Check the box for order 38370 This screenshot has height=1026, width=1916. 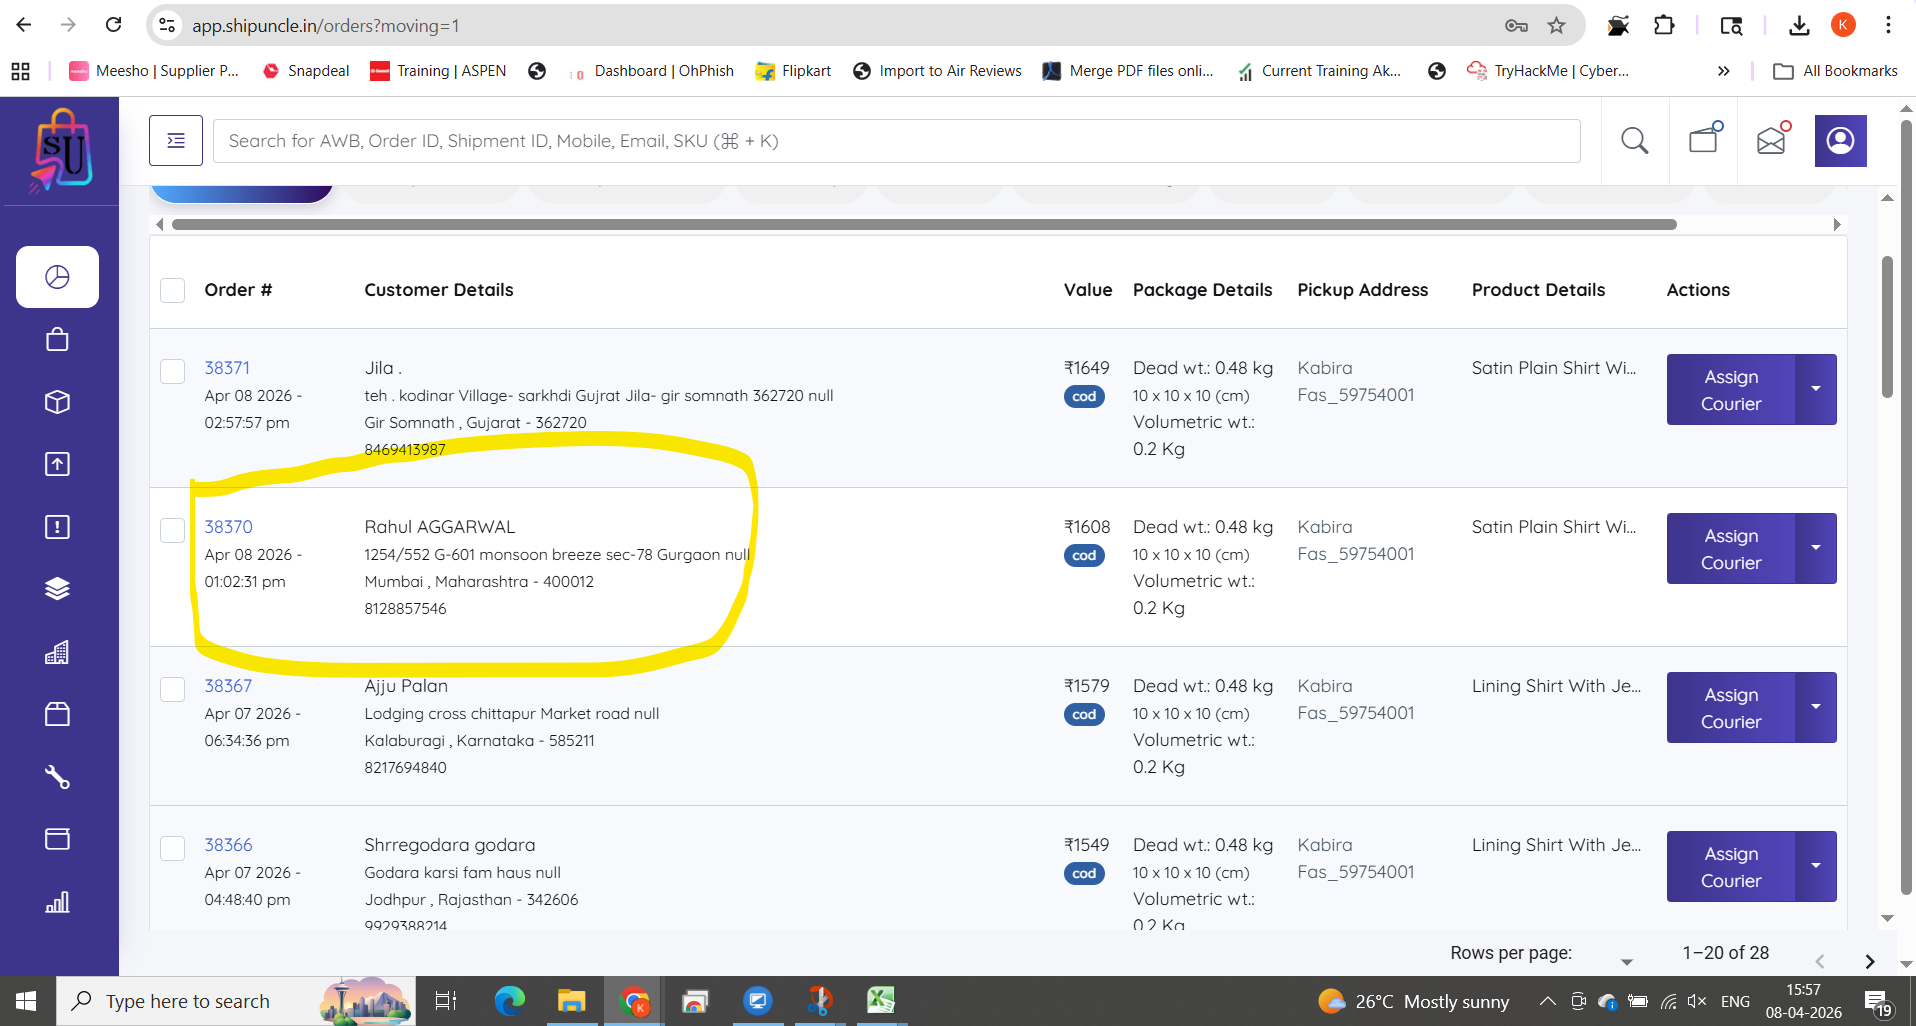click(173, 530)
